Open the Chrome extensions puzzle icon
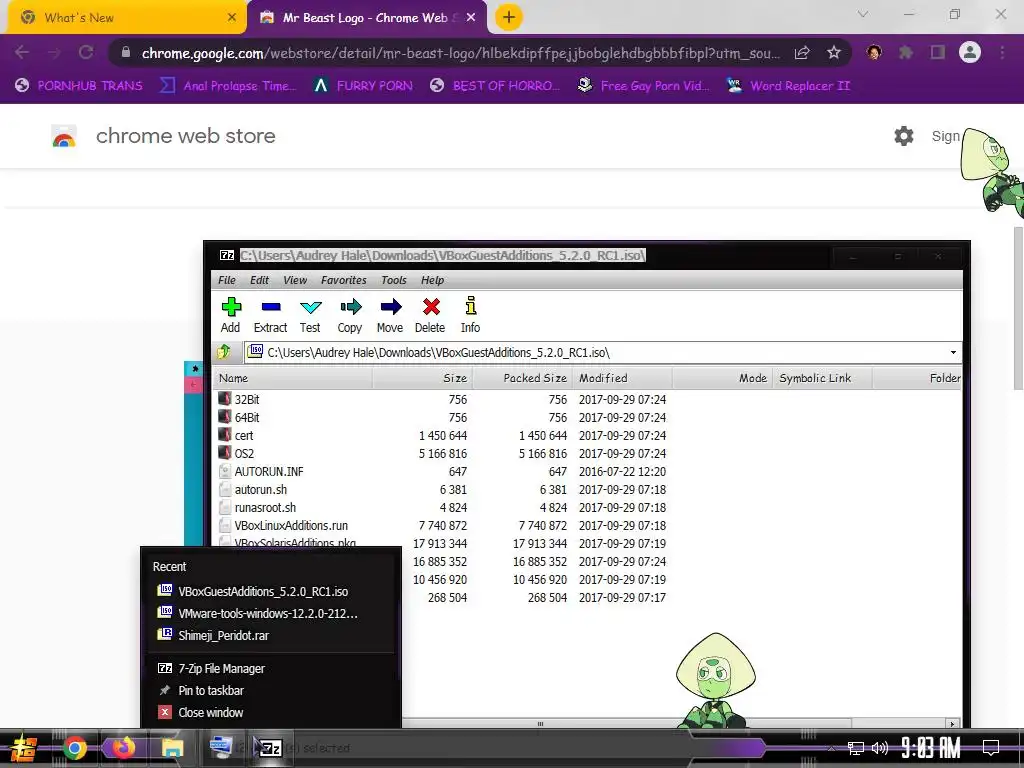 906,53
